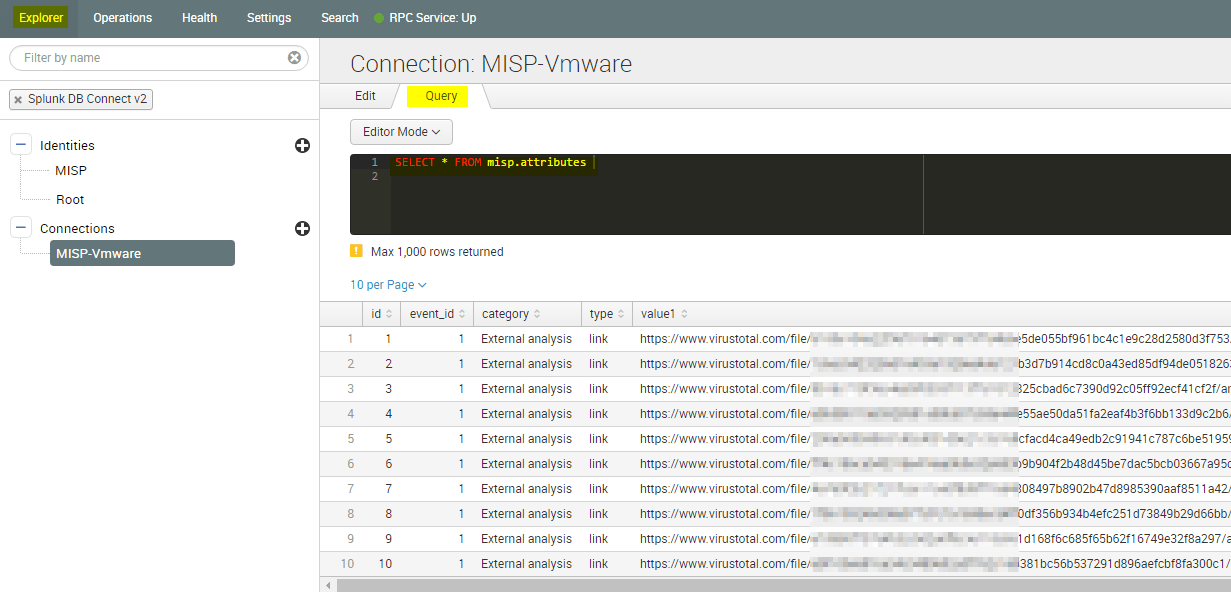Change the 10 per Page setting
This screenshot has width=1231, height=592.
point(388,285)
